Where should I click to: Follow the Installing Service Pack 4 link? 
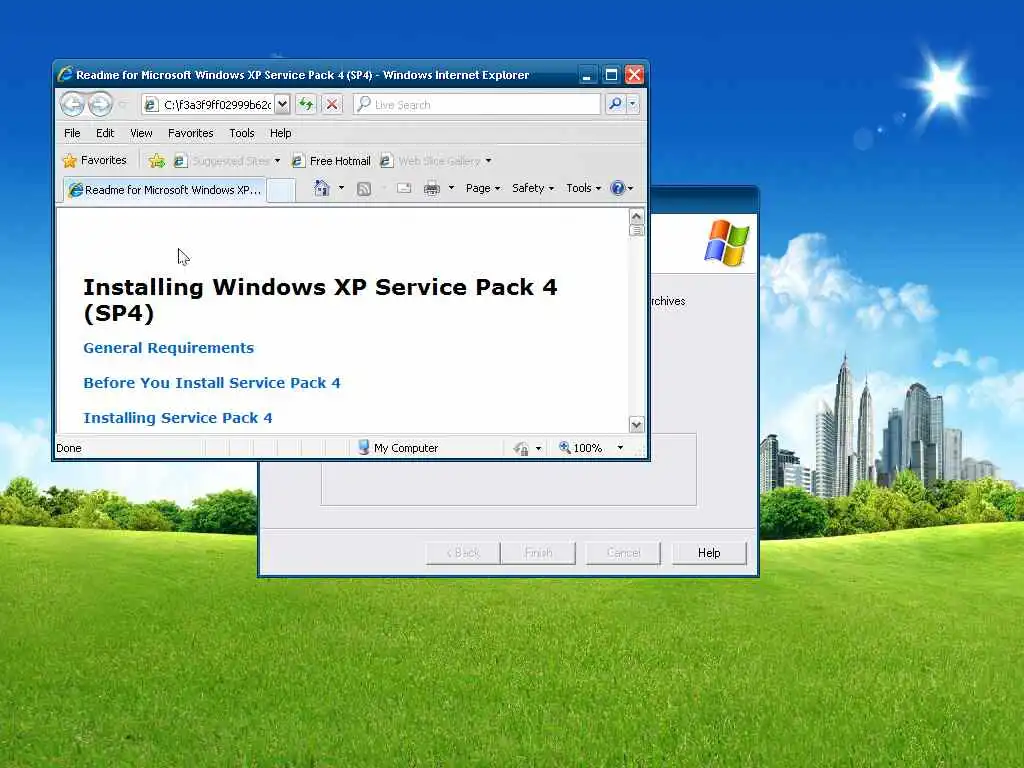178,418
